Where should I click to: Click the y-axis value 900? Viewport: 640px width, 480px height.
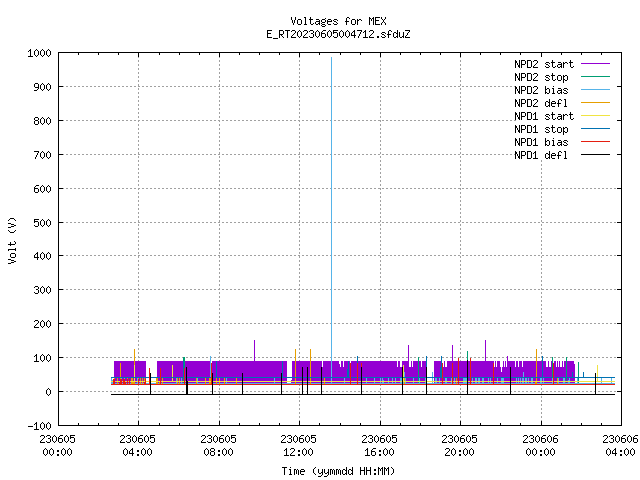pos(42,87)
